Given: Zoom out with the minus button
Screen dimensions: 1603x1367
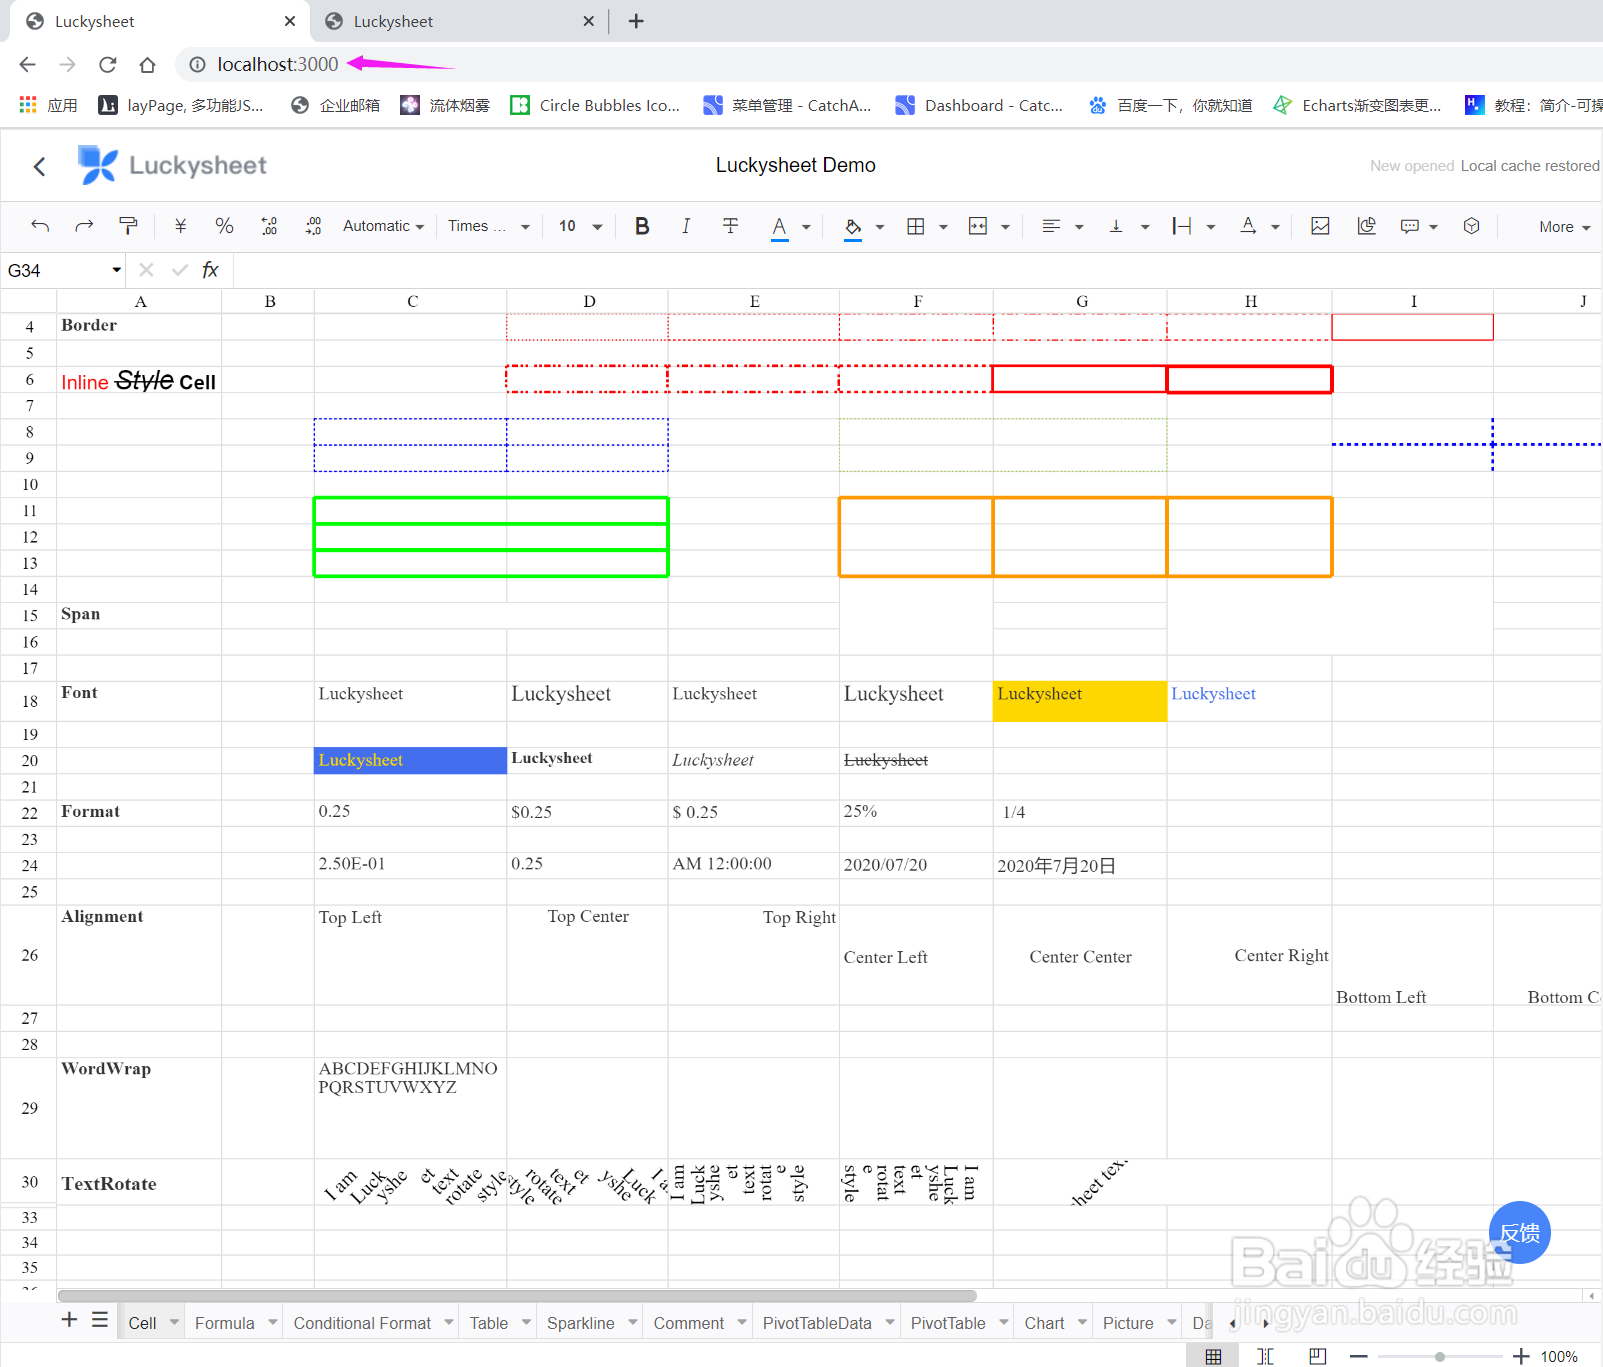Looking at the screenshot, I should point(1358,1356).
